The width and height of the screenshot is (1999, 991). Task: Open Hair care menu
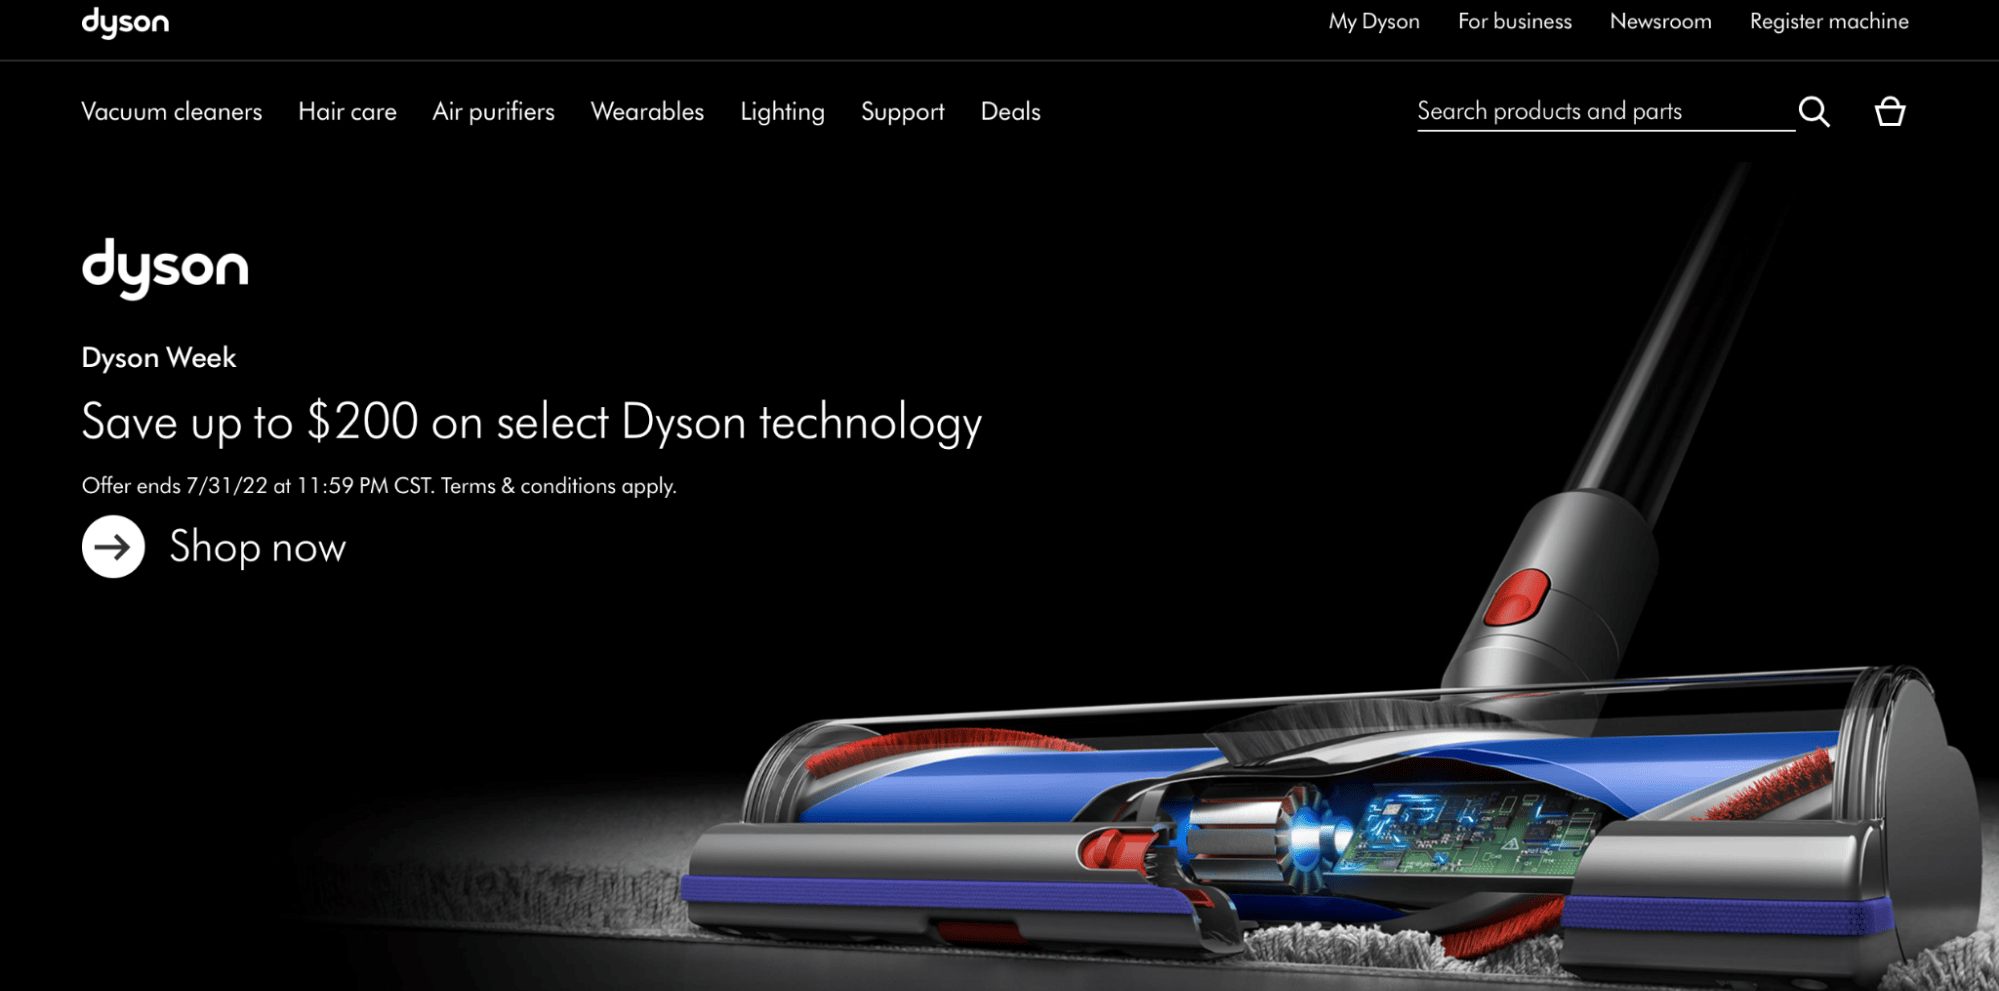point(347,111)
